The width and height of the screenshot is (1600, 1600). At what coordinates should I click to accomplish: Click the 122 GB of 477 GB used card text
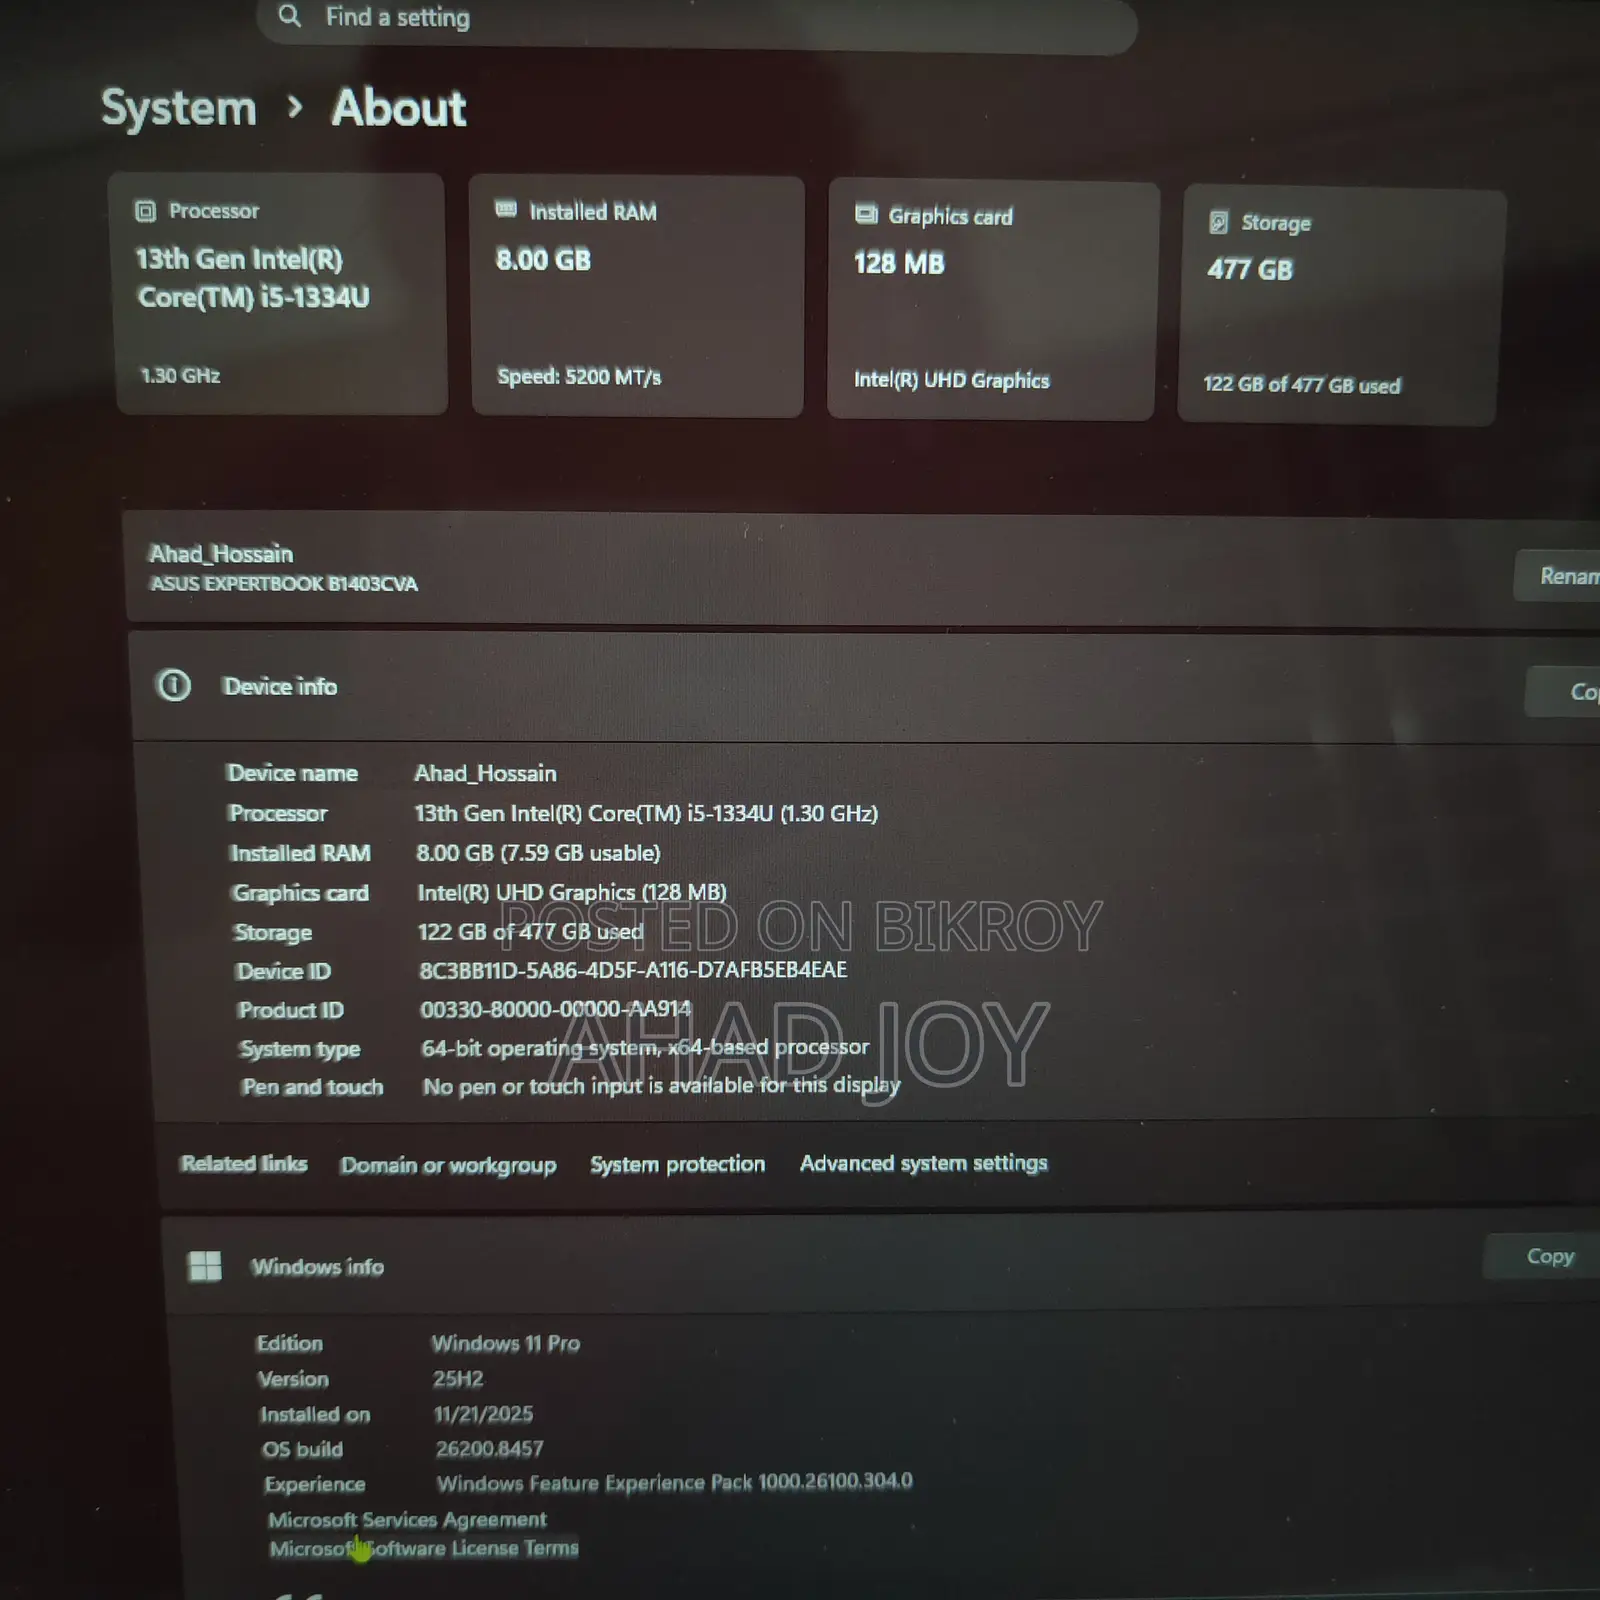(x=1301, y=385)
